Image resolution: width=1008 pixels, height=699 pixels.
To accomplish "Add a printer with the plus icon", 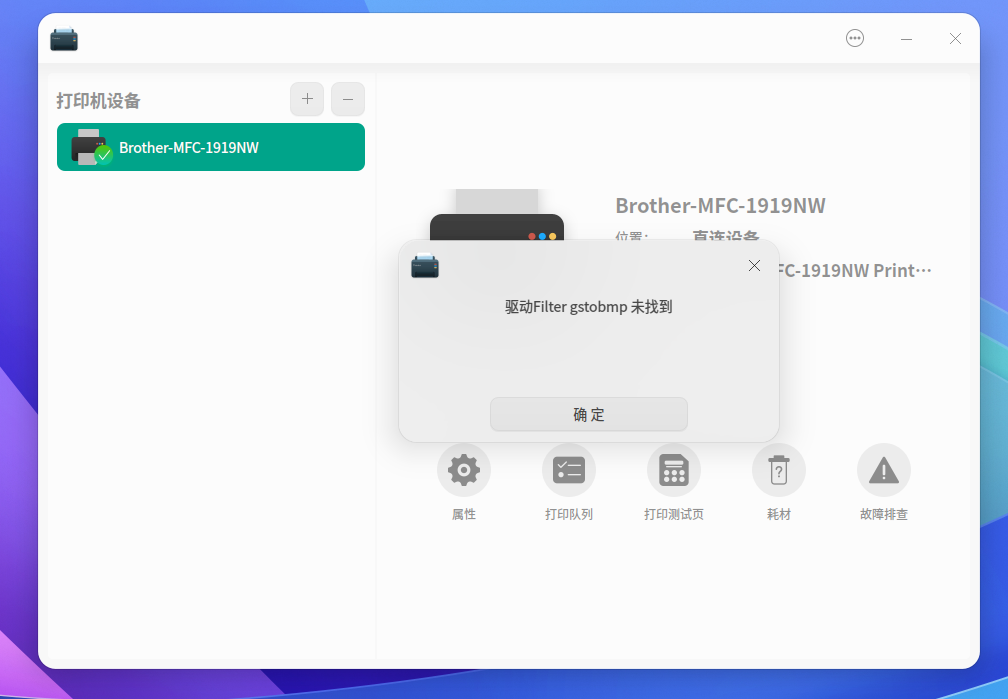I will click(x=307, y=99).
